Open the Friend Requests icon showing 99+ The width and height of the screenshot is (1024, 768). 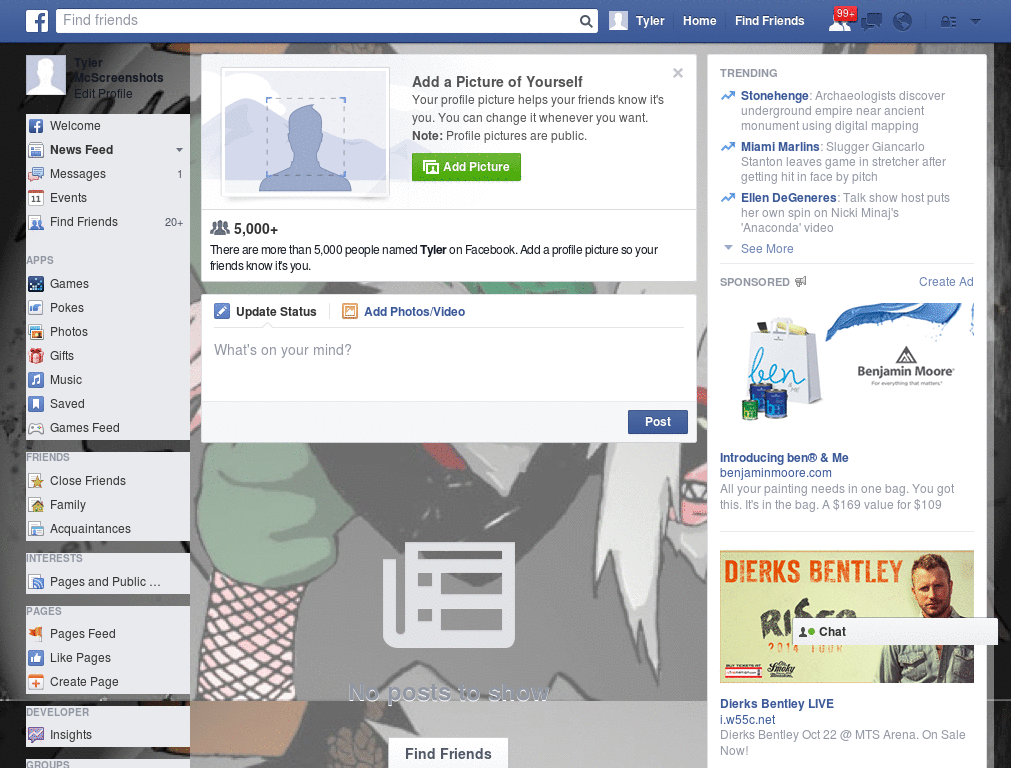tap(840, 21)
